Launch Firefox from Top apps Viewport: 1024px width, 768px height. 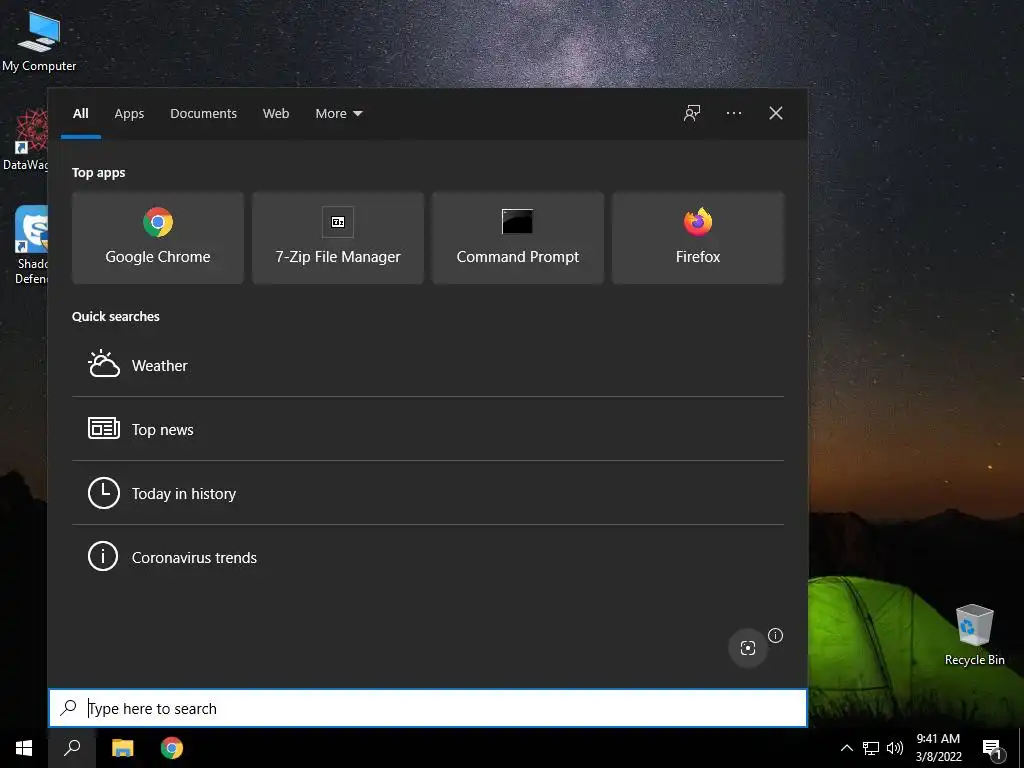(697, 238)
